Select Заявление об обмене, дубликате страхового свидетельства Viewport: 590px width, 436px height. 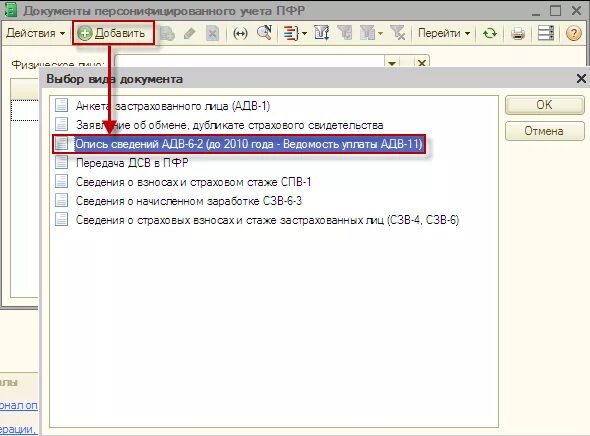230,125
